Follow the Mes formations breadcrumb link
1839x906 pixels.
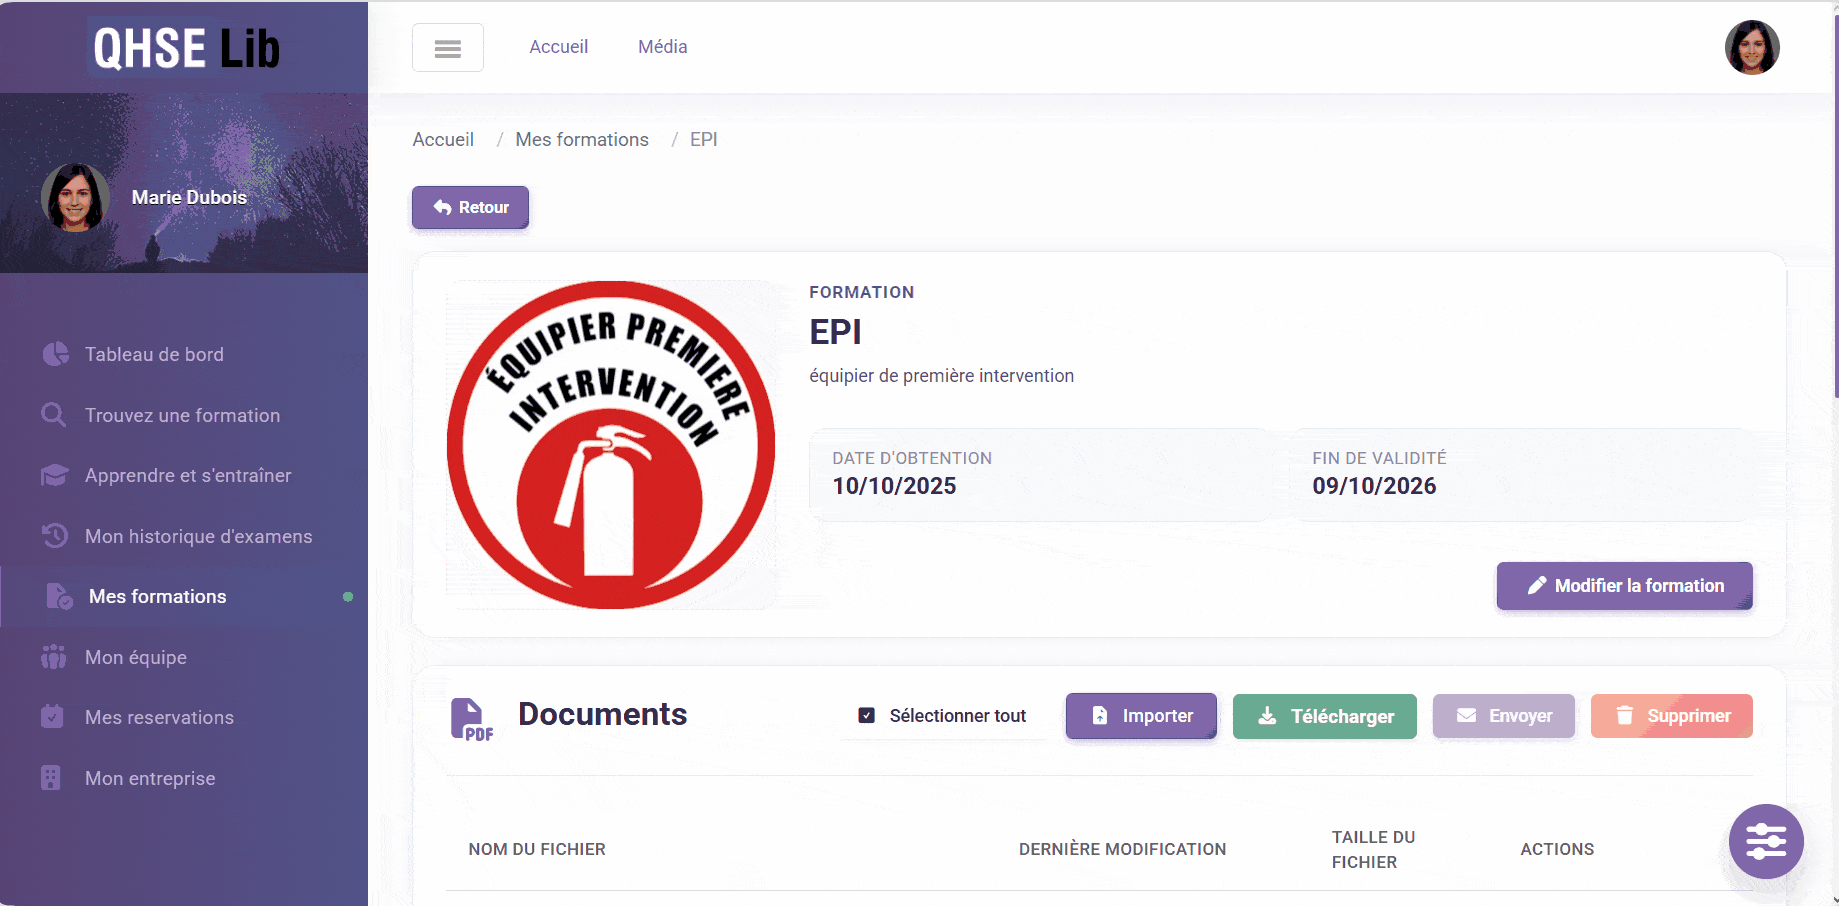581,139
